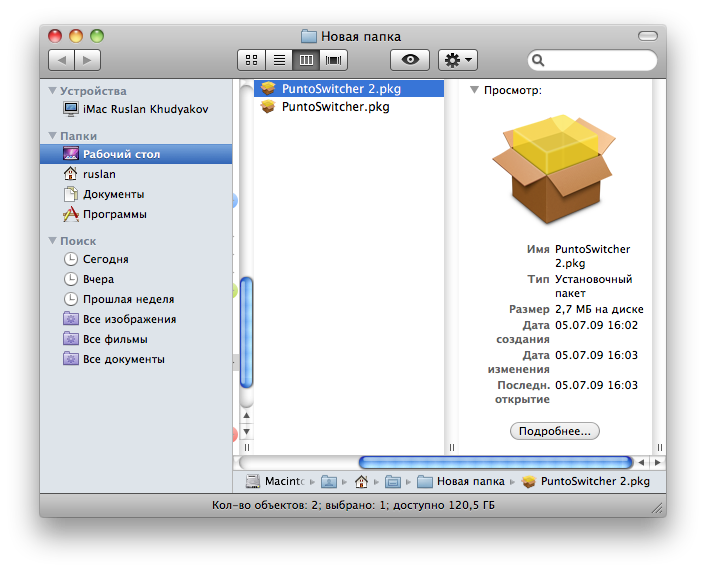Click the Подробнее... button
This screenshot has width=706, height=572.
point(555,431)
